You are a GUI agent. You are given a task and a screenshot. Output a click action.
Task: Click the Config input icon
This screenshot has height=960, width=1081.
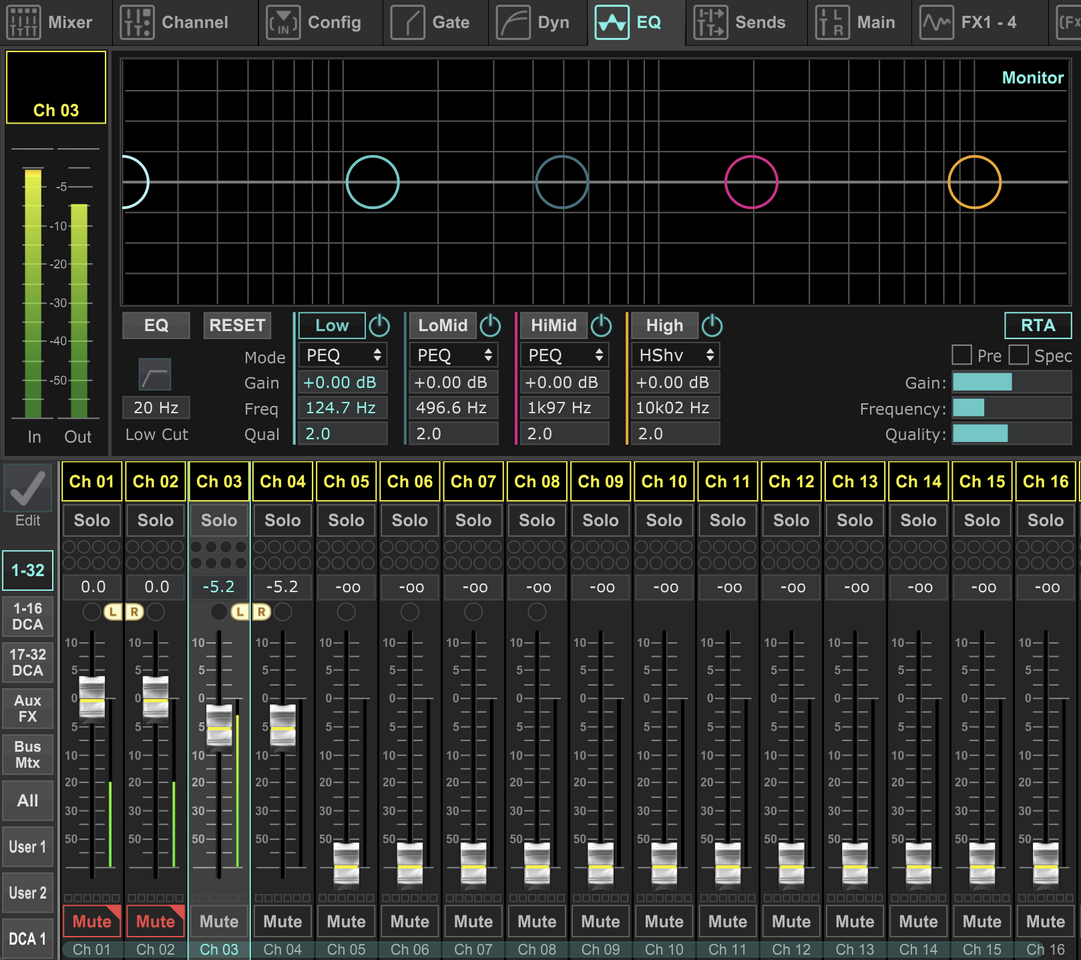pos(283,22)
